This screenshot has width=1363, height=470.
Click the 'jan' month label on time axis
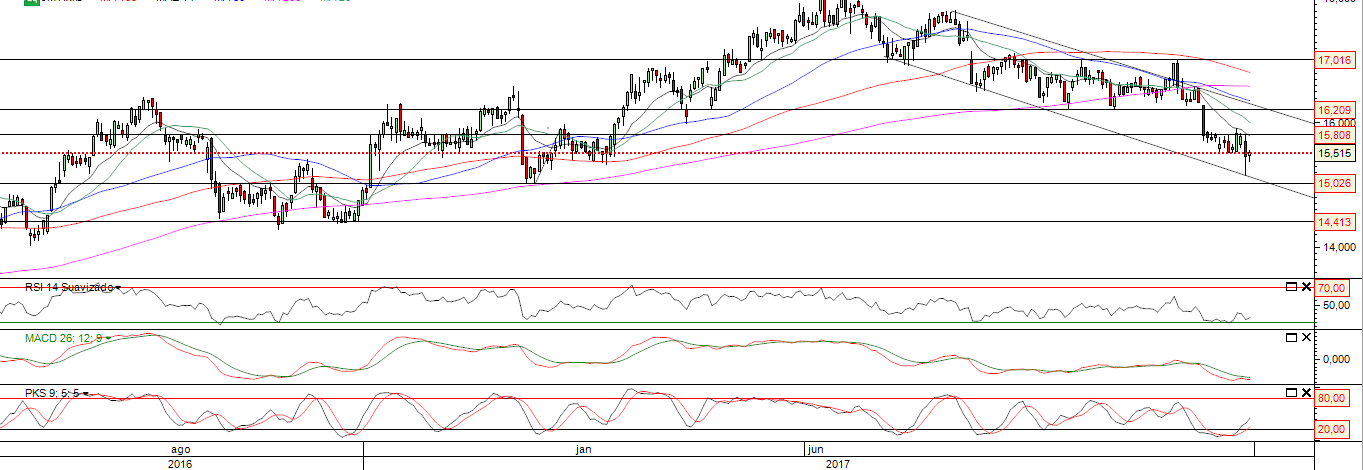[586, 450]
